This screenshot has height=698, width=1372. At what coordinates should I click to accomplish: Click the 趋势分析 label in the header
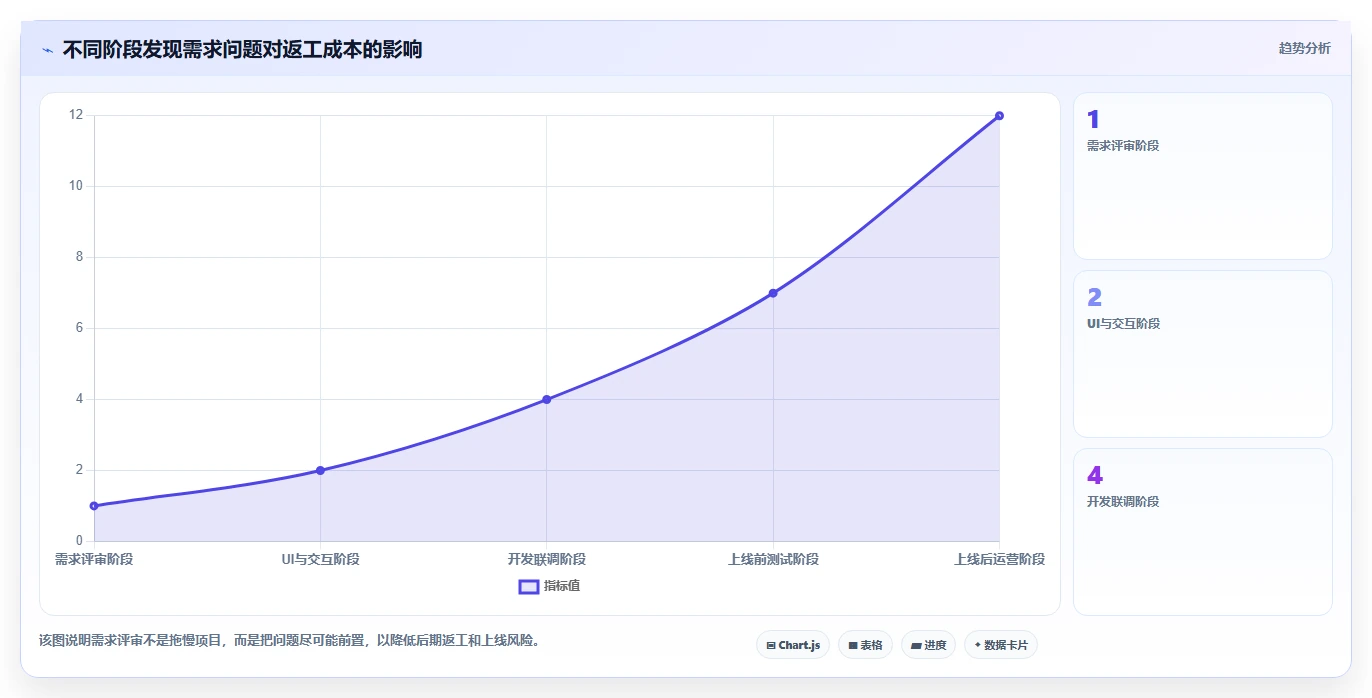1304,48
